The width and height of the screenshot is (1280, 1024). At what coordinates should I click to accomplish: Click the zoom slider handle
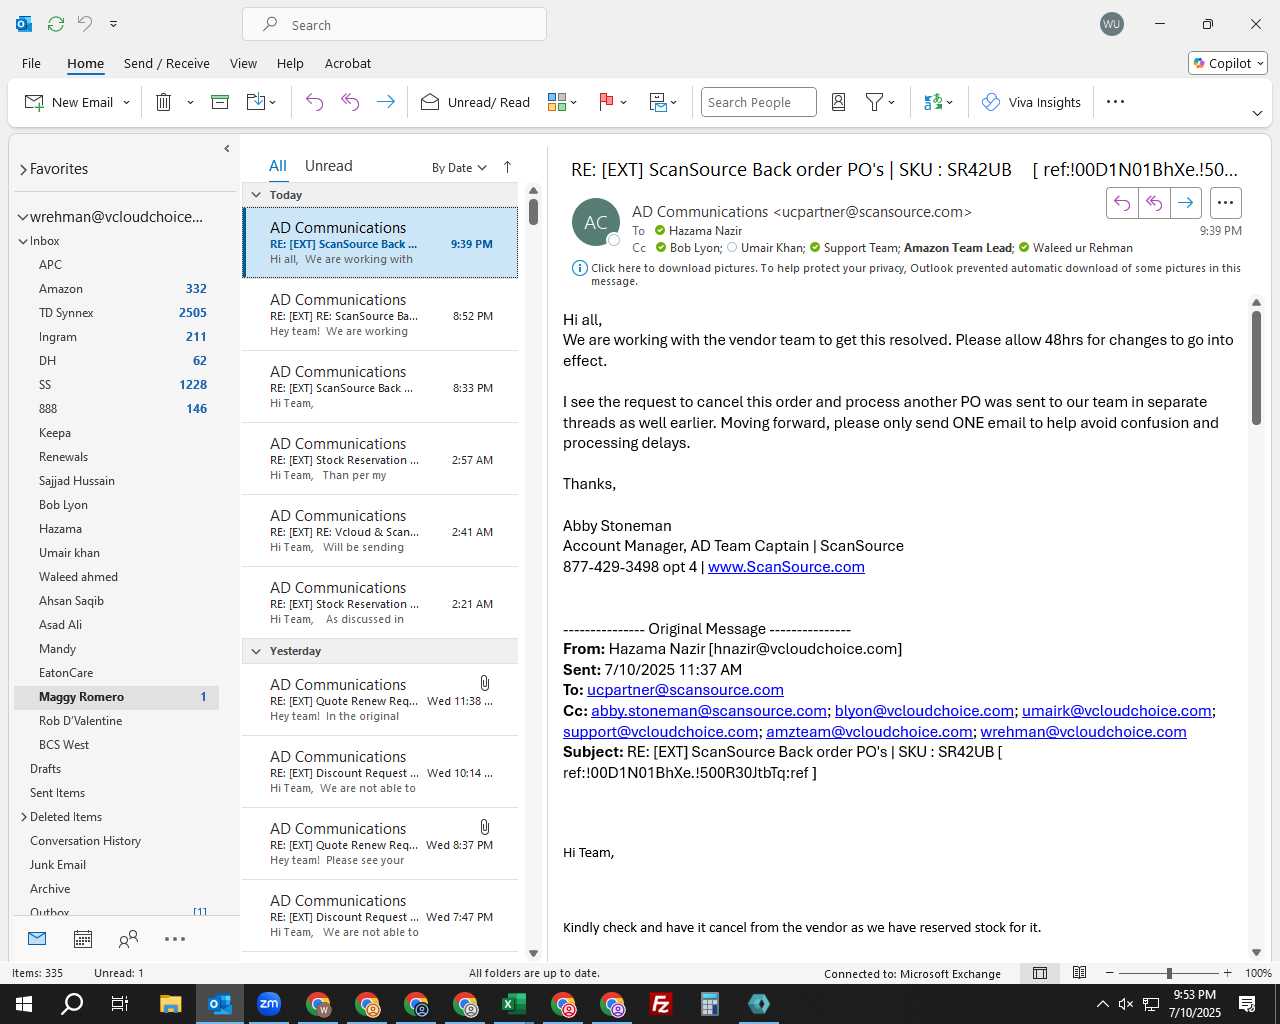tap(1168, 973)
